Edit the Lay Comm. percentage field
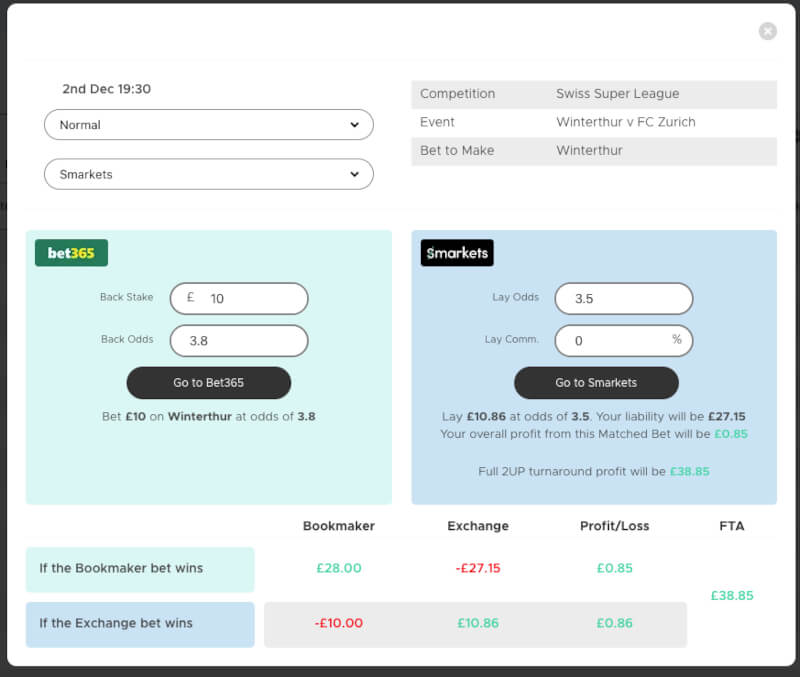 click(x=623, y=341)
